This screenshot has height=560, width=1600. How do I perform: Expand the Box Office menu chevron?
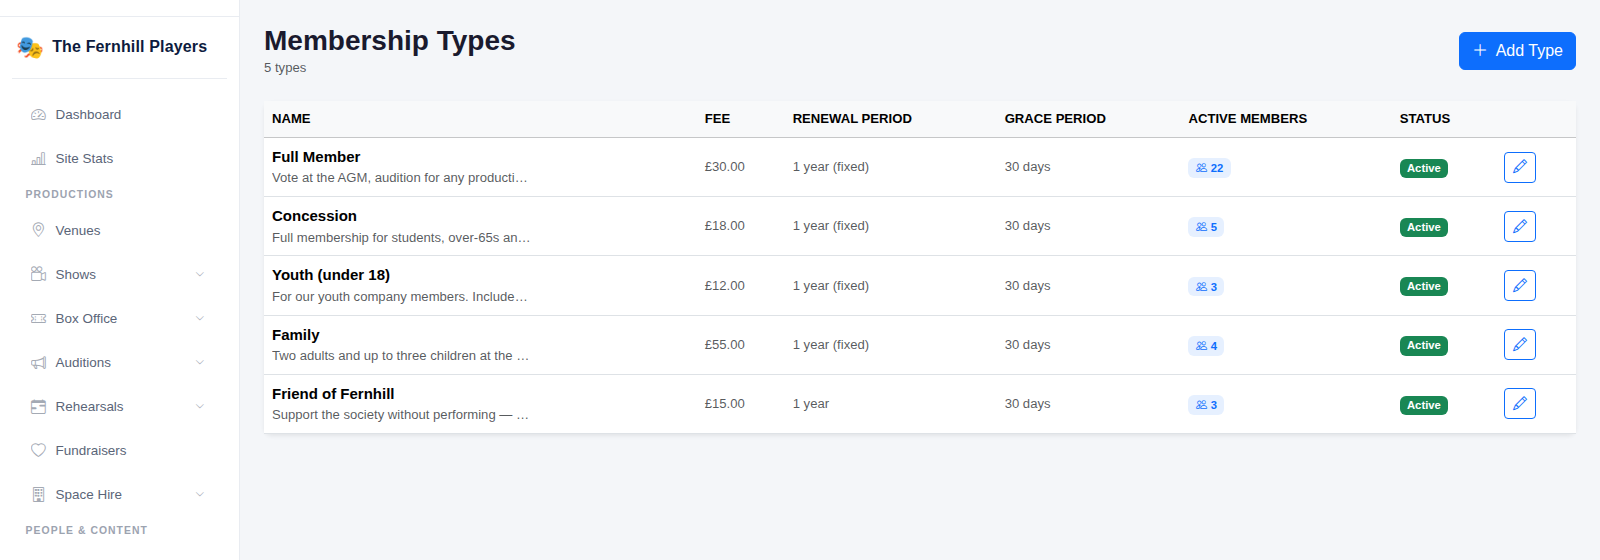coord(200,319)
